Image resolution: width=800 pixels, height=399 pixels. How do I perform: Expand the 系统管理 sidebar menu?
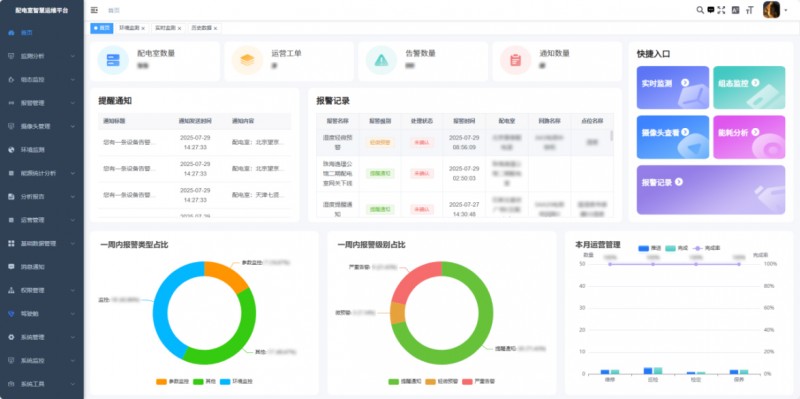42,337
